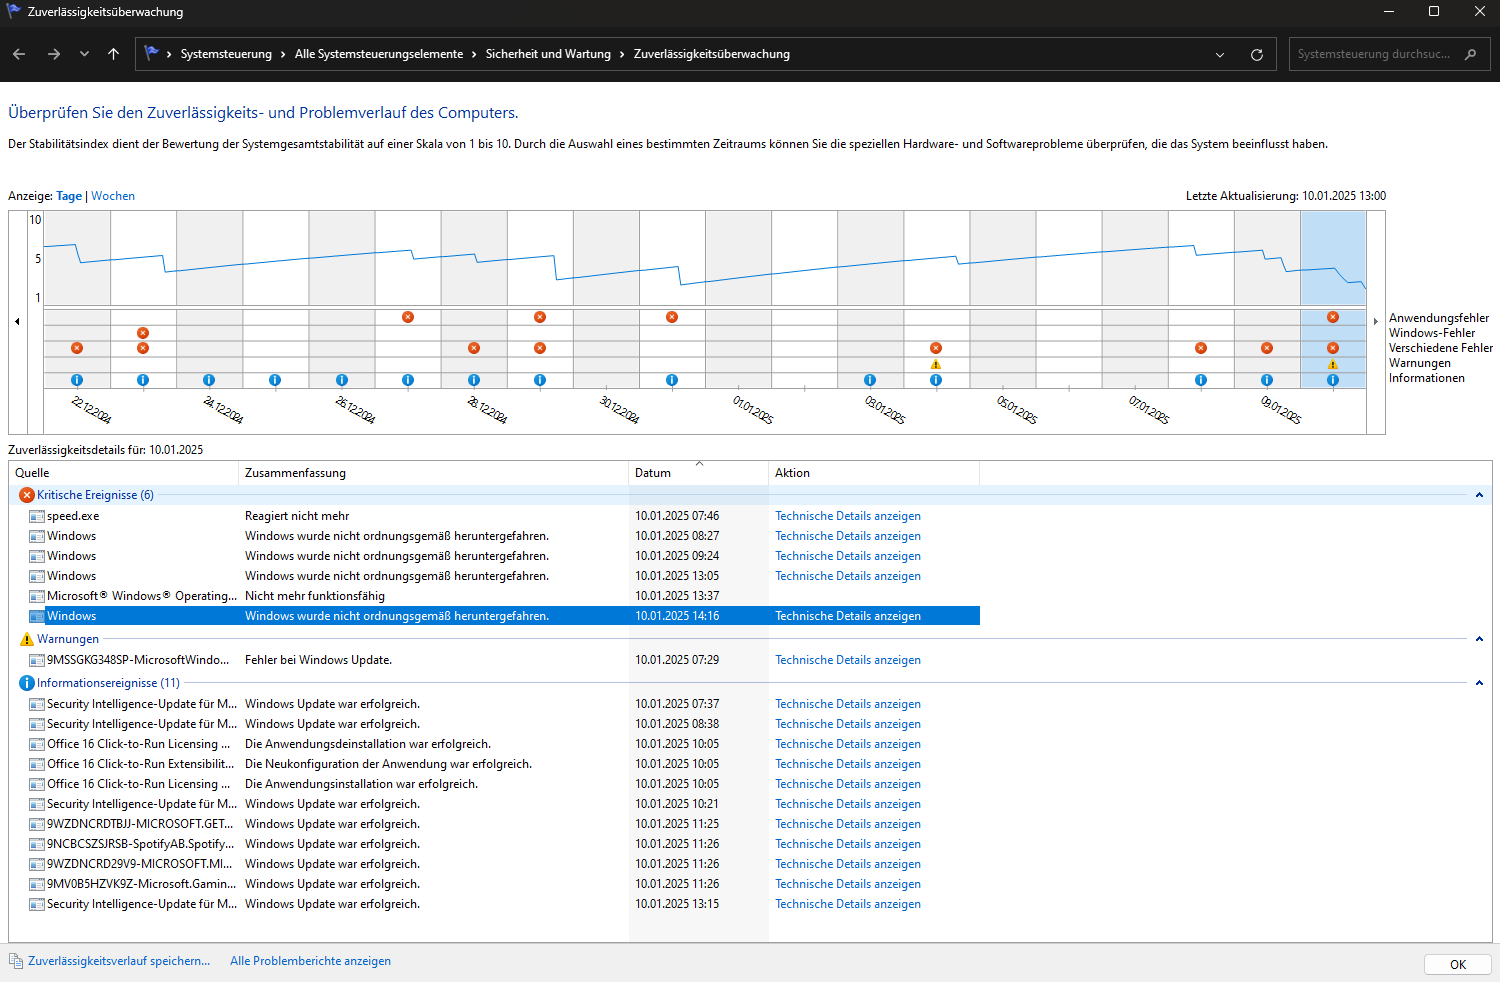Select 'Die Anwendungsdeinstallation war erfolgreich' entry

(x=368, y=744)
